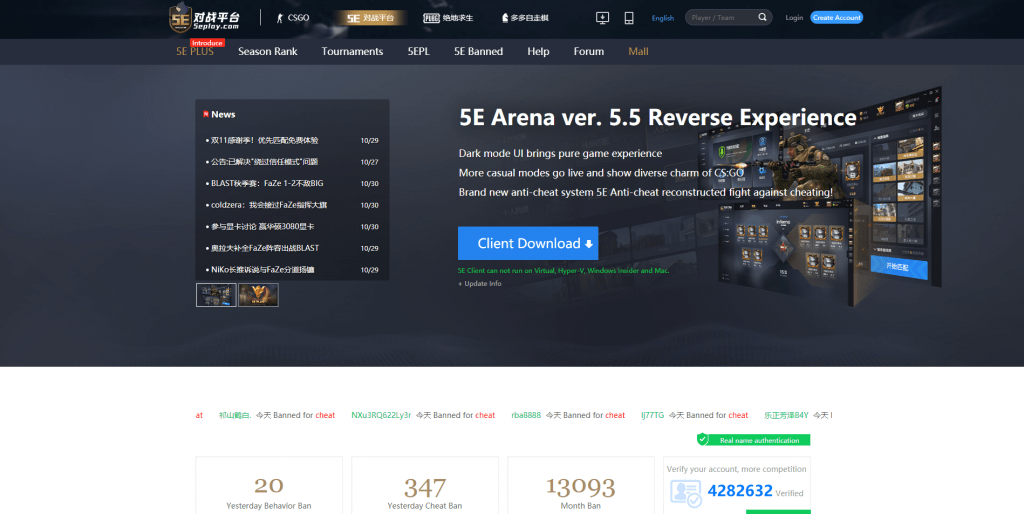Screen dimensions: 1024x514
Task: Switch language using English link
Action: (x=663, y=18)
